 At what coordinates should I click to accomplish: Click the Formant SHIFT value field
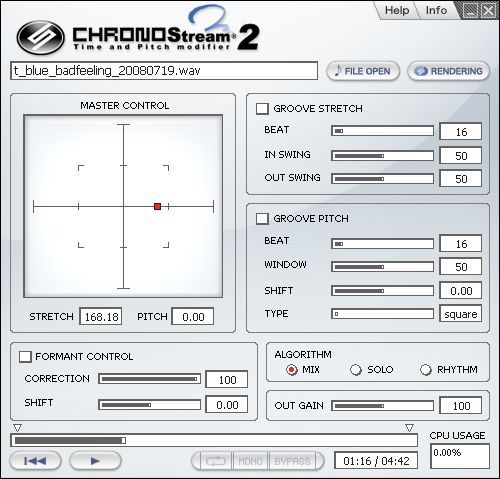227,405
